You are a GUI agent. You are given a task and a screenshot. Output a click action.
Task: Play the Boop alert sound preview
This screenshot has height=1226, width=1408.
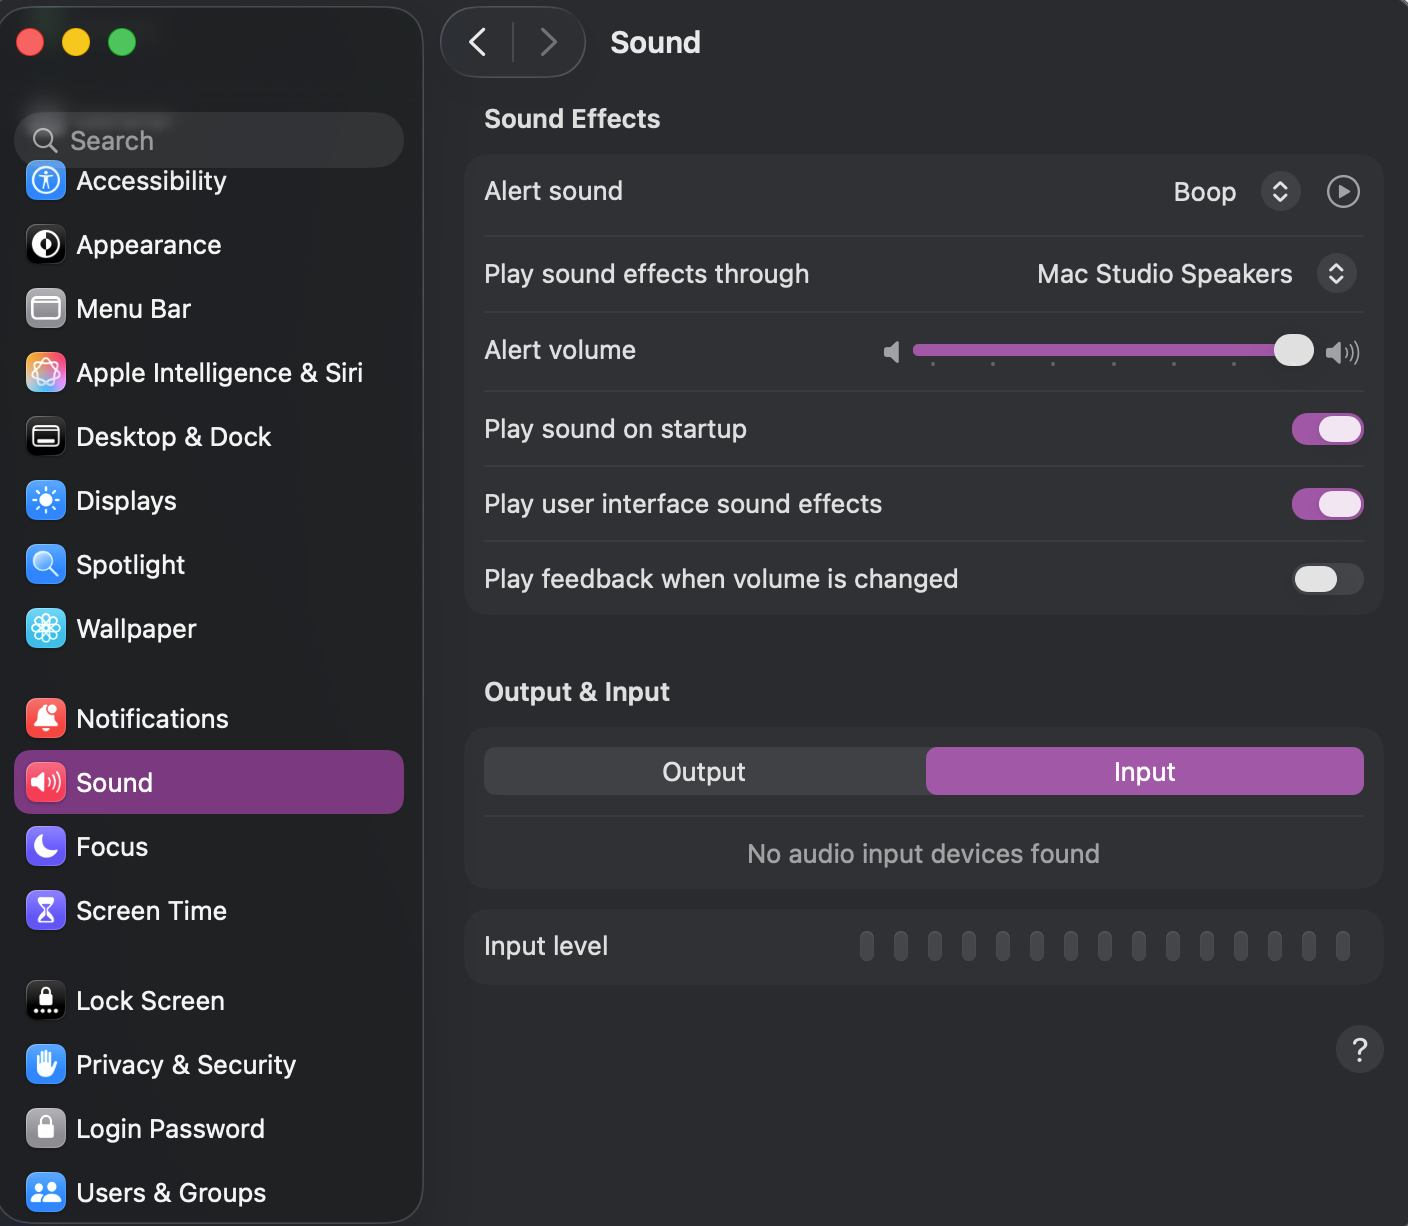click(x=1342, y=191)
